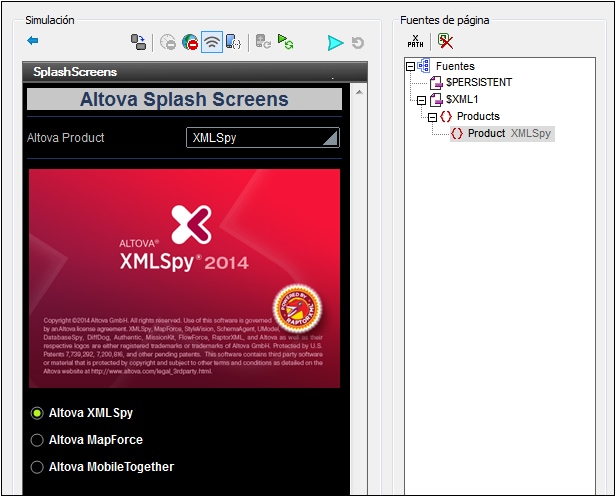Click the red X clear data icon
616x497 pixels.
[x=444, y=41]
